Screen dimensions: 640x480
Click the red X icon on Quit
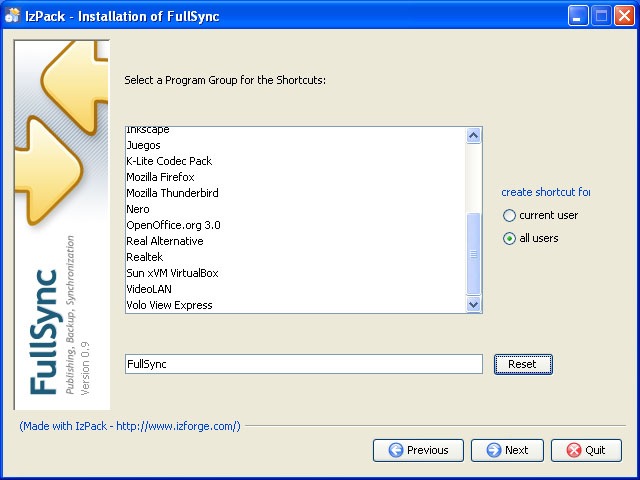(573, 450)
